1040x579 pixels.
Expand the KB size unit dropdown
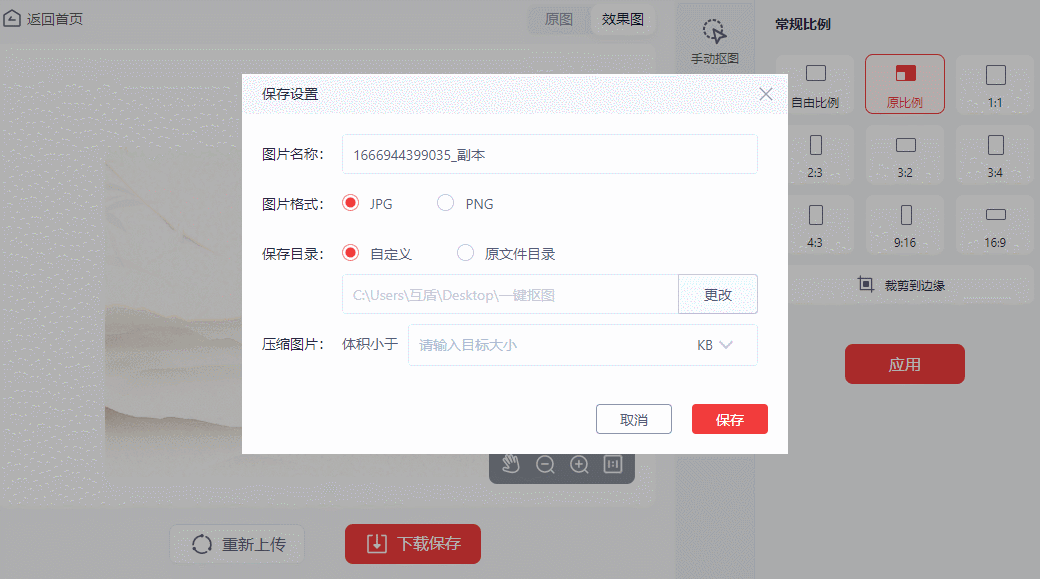716,345
